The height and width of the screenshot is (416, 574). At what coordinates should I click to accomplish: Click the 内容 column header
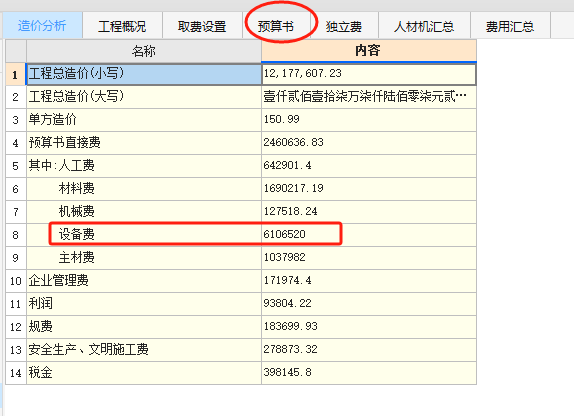point(369,51)
